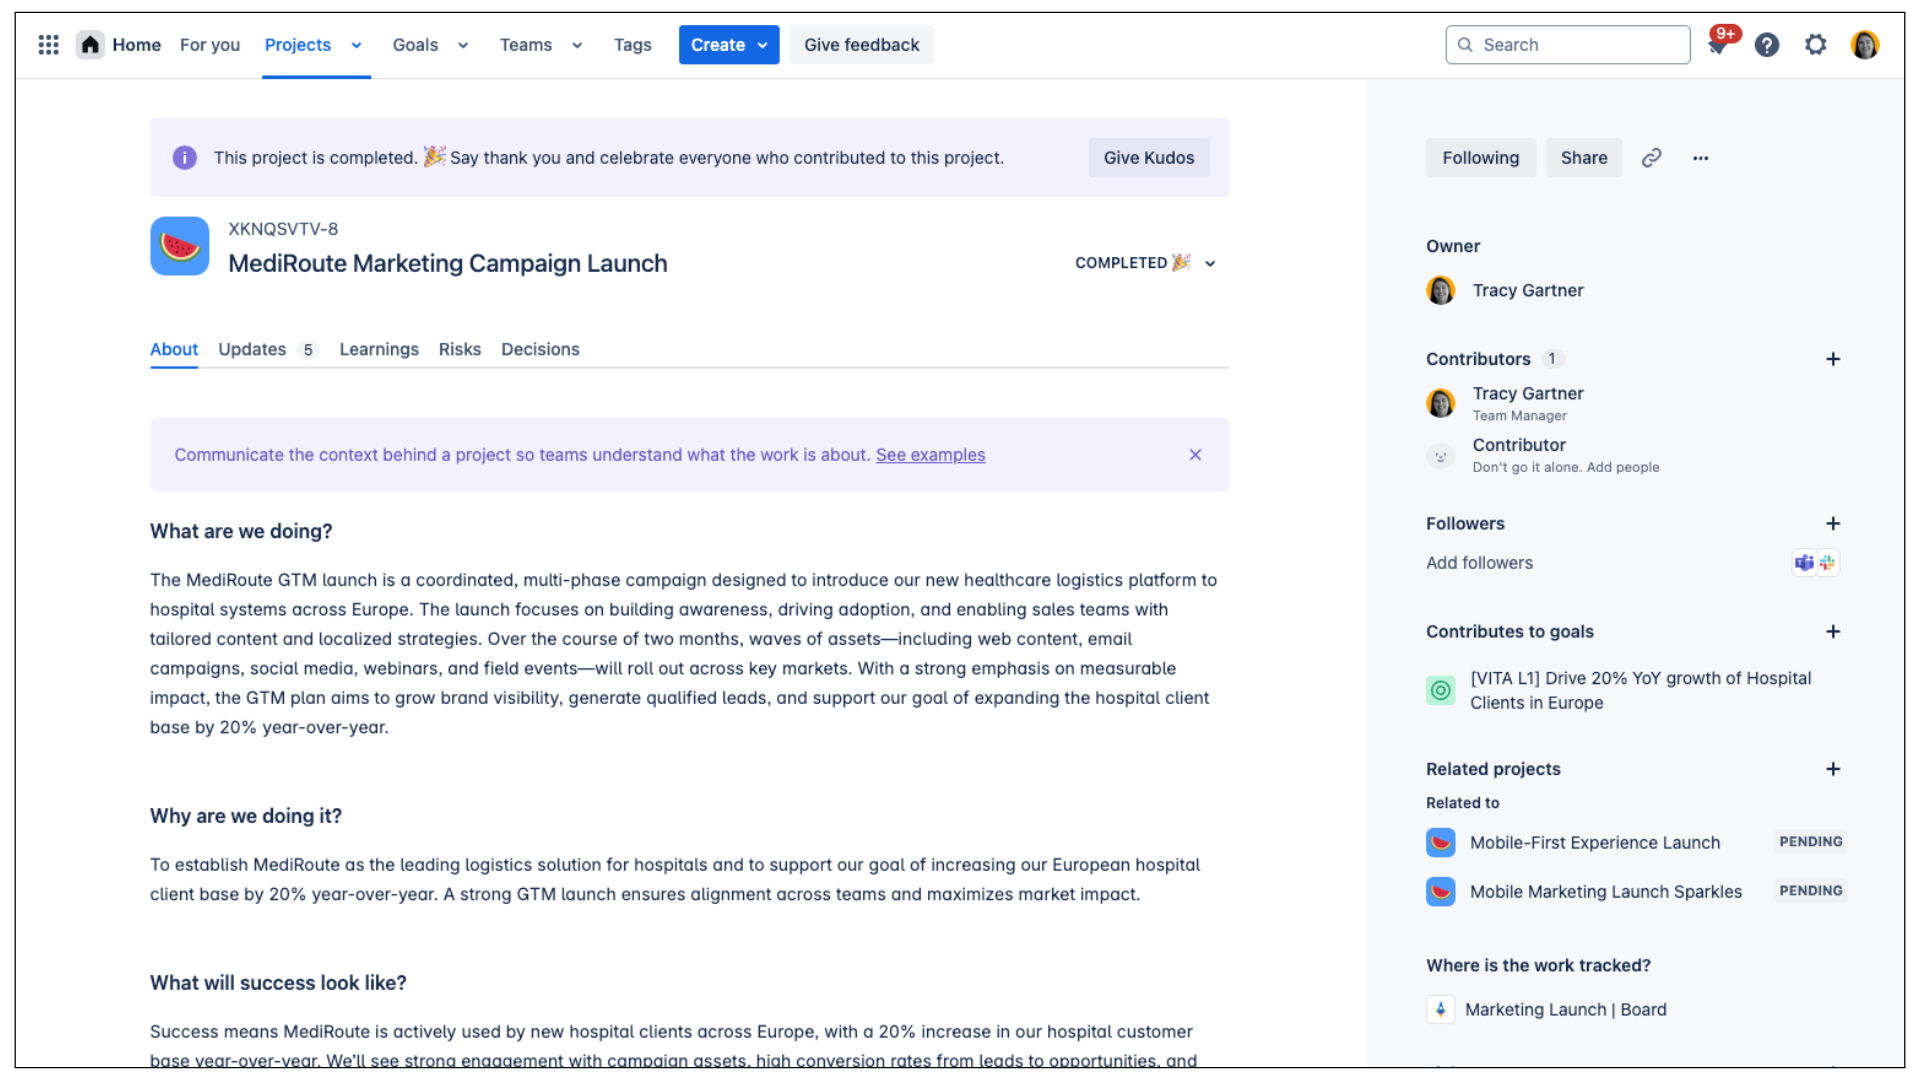Click the Give Kudos button
The image size is (1920, 1080).
point(1148,157)
